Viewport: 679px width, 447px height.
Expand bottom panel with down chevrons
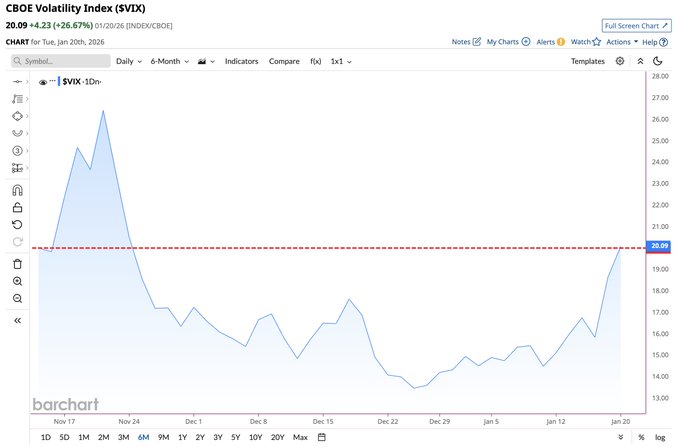point(621,437)
